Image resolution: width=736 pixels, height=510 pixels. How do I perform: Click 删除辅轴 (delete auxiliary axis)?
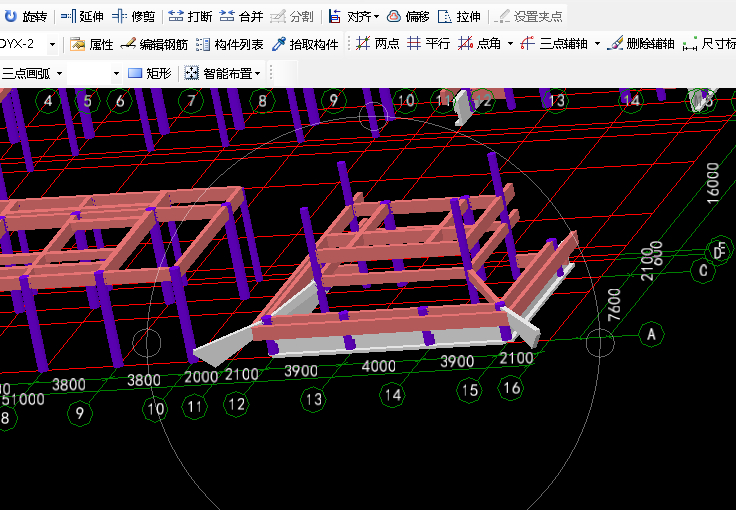click(641, 44)
